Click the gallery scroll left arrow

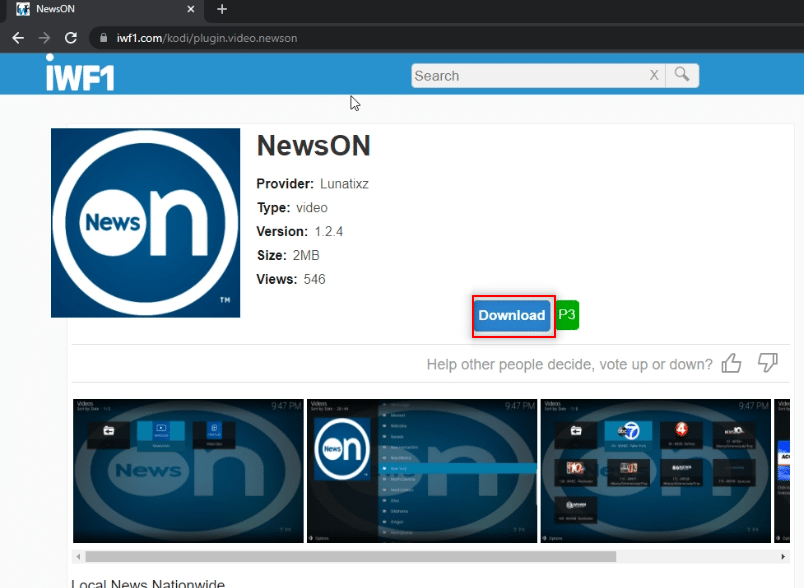pos(78,557)
